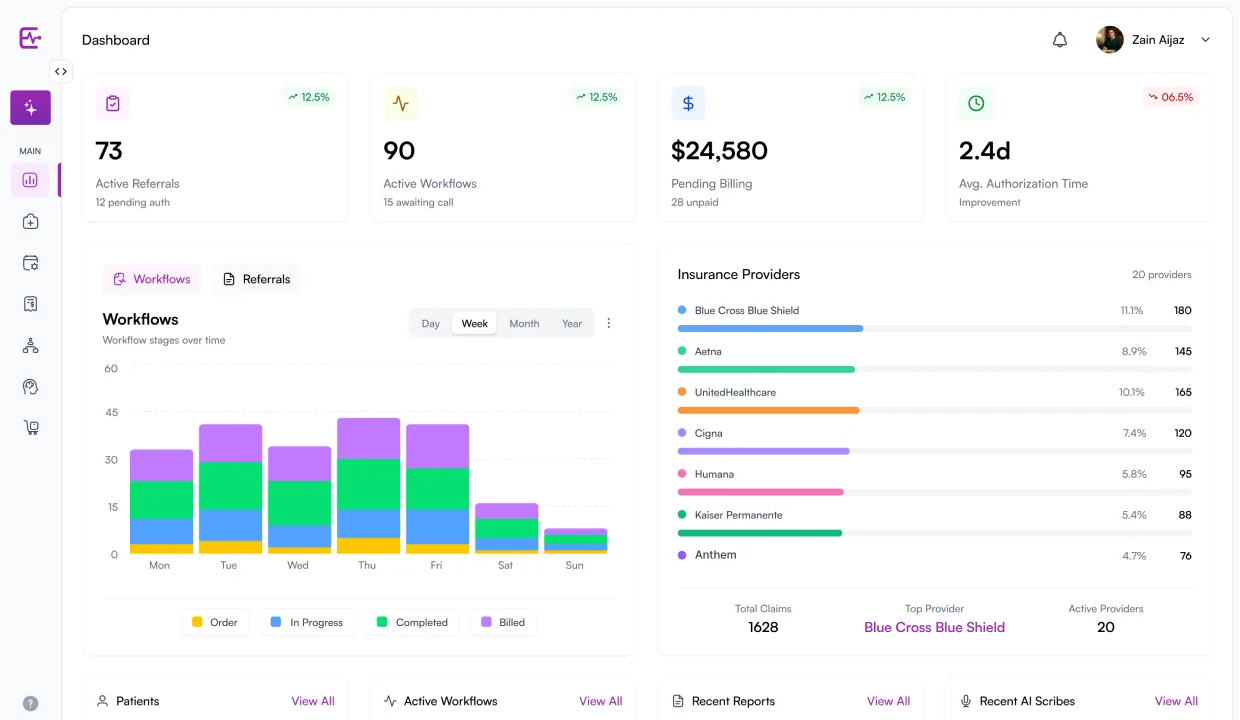Click the Total Claims value 1628

point(763,628)
